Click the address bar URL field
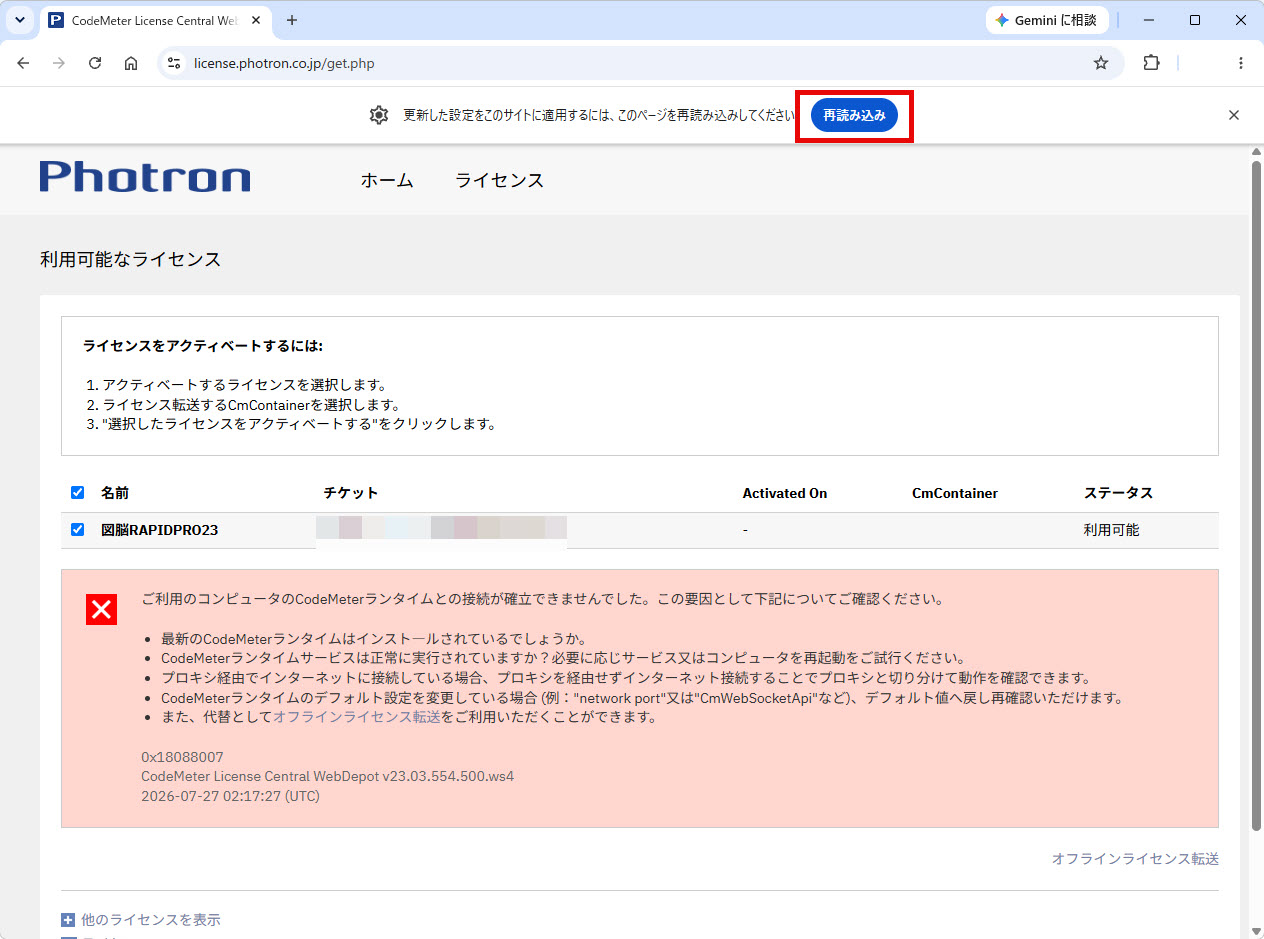This screenshot has height=939, width=1264. (x=640, y=63)
